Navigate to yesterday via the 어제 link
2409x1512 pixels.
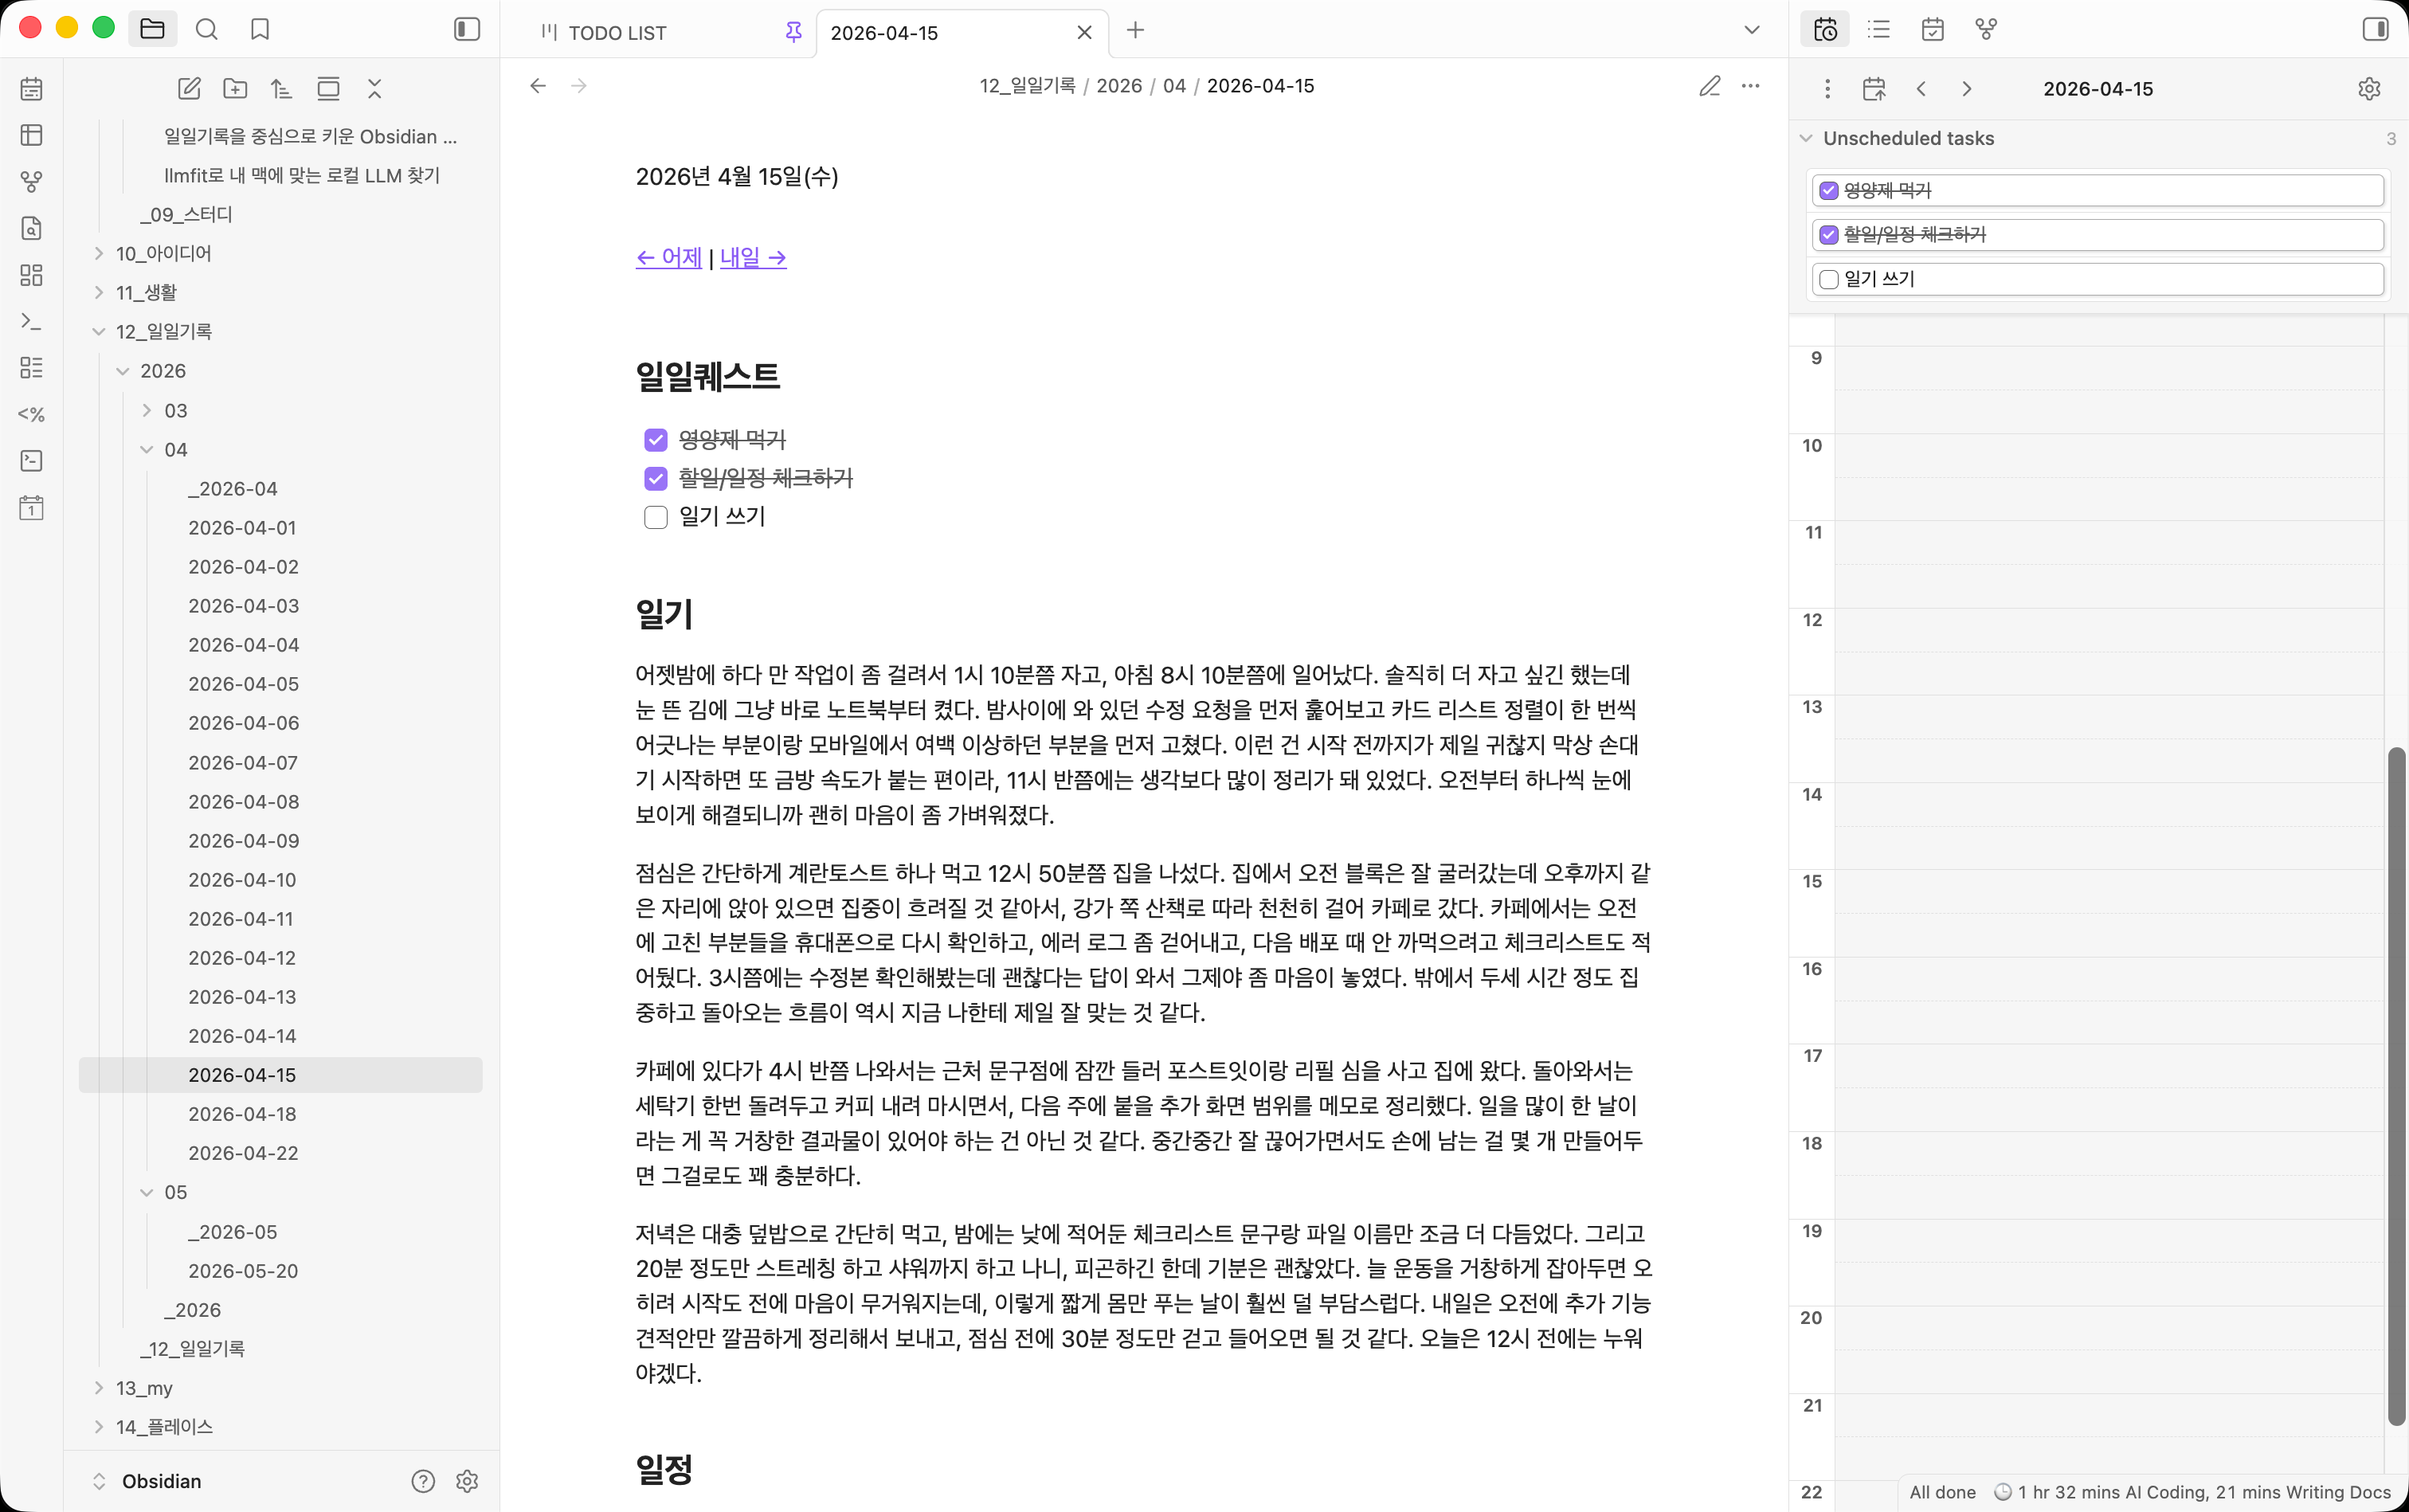click(x=668, y=257)
